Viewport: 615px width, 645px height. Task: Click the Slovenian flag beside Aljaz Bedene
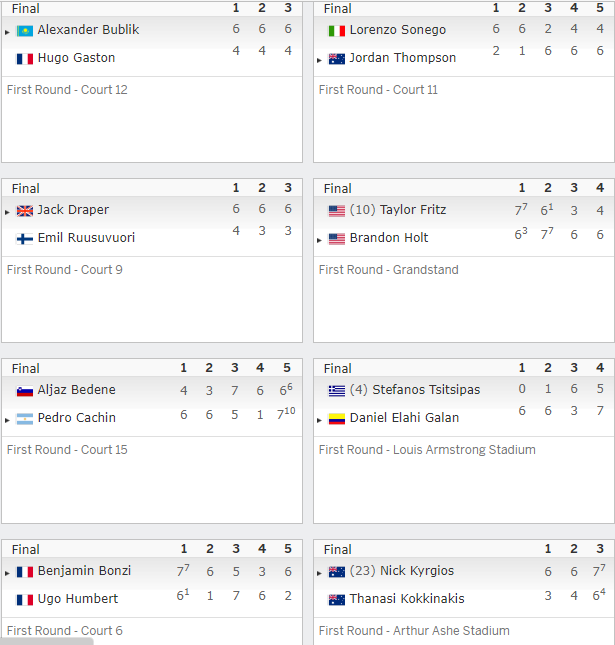pos(25,391)
